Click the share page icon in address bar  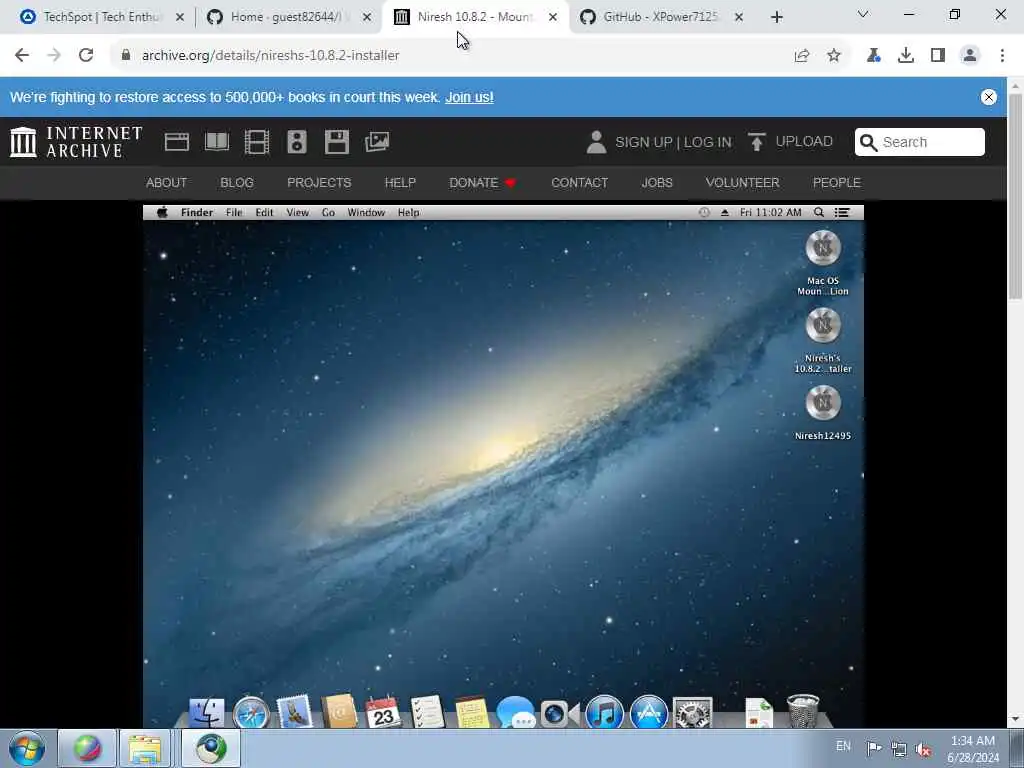tap(802, 56)
